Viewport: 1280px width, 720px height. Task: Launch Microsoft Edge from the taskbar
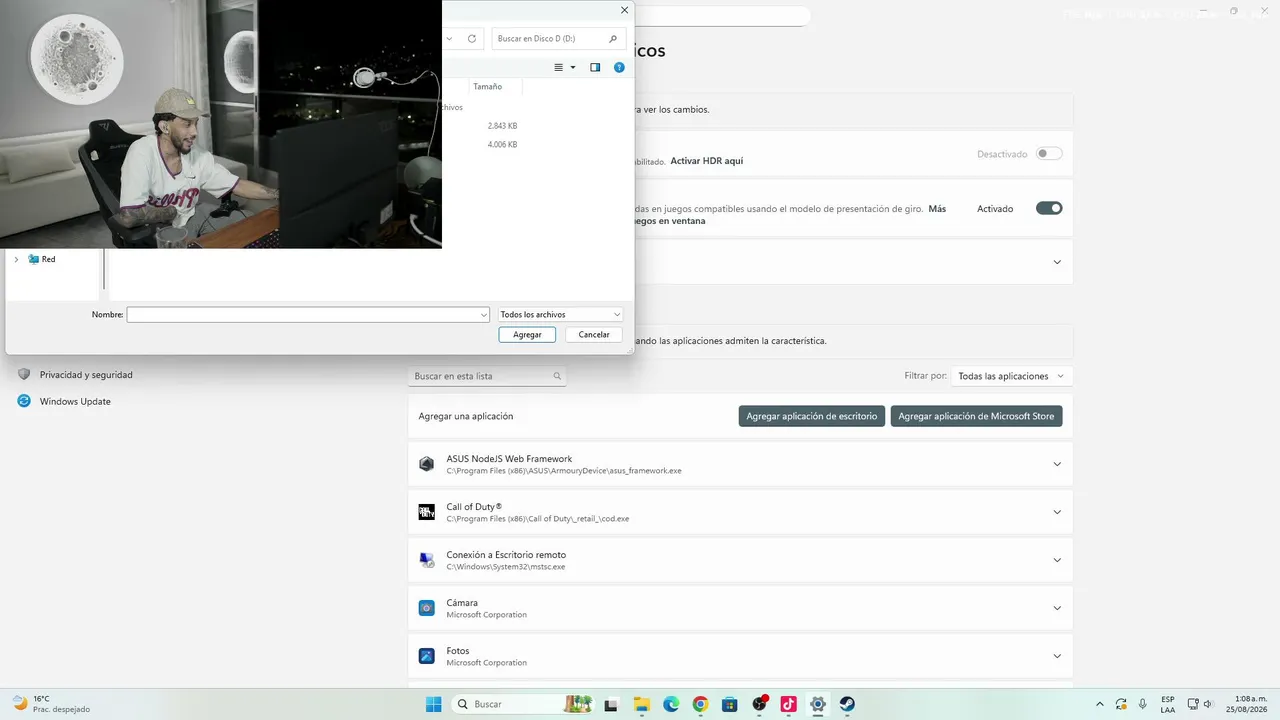click(671, 704)
